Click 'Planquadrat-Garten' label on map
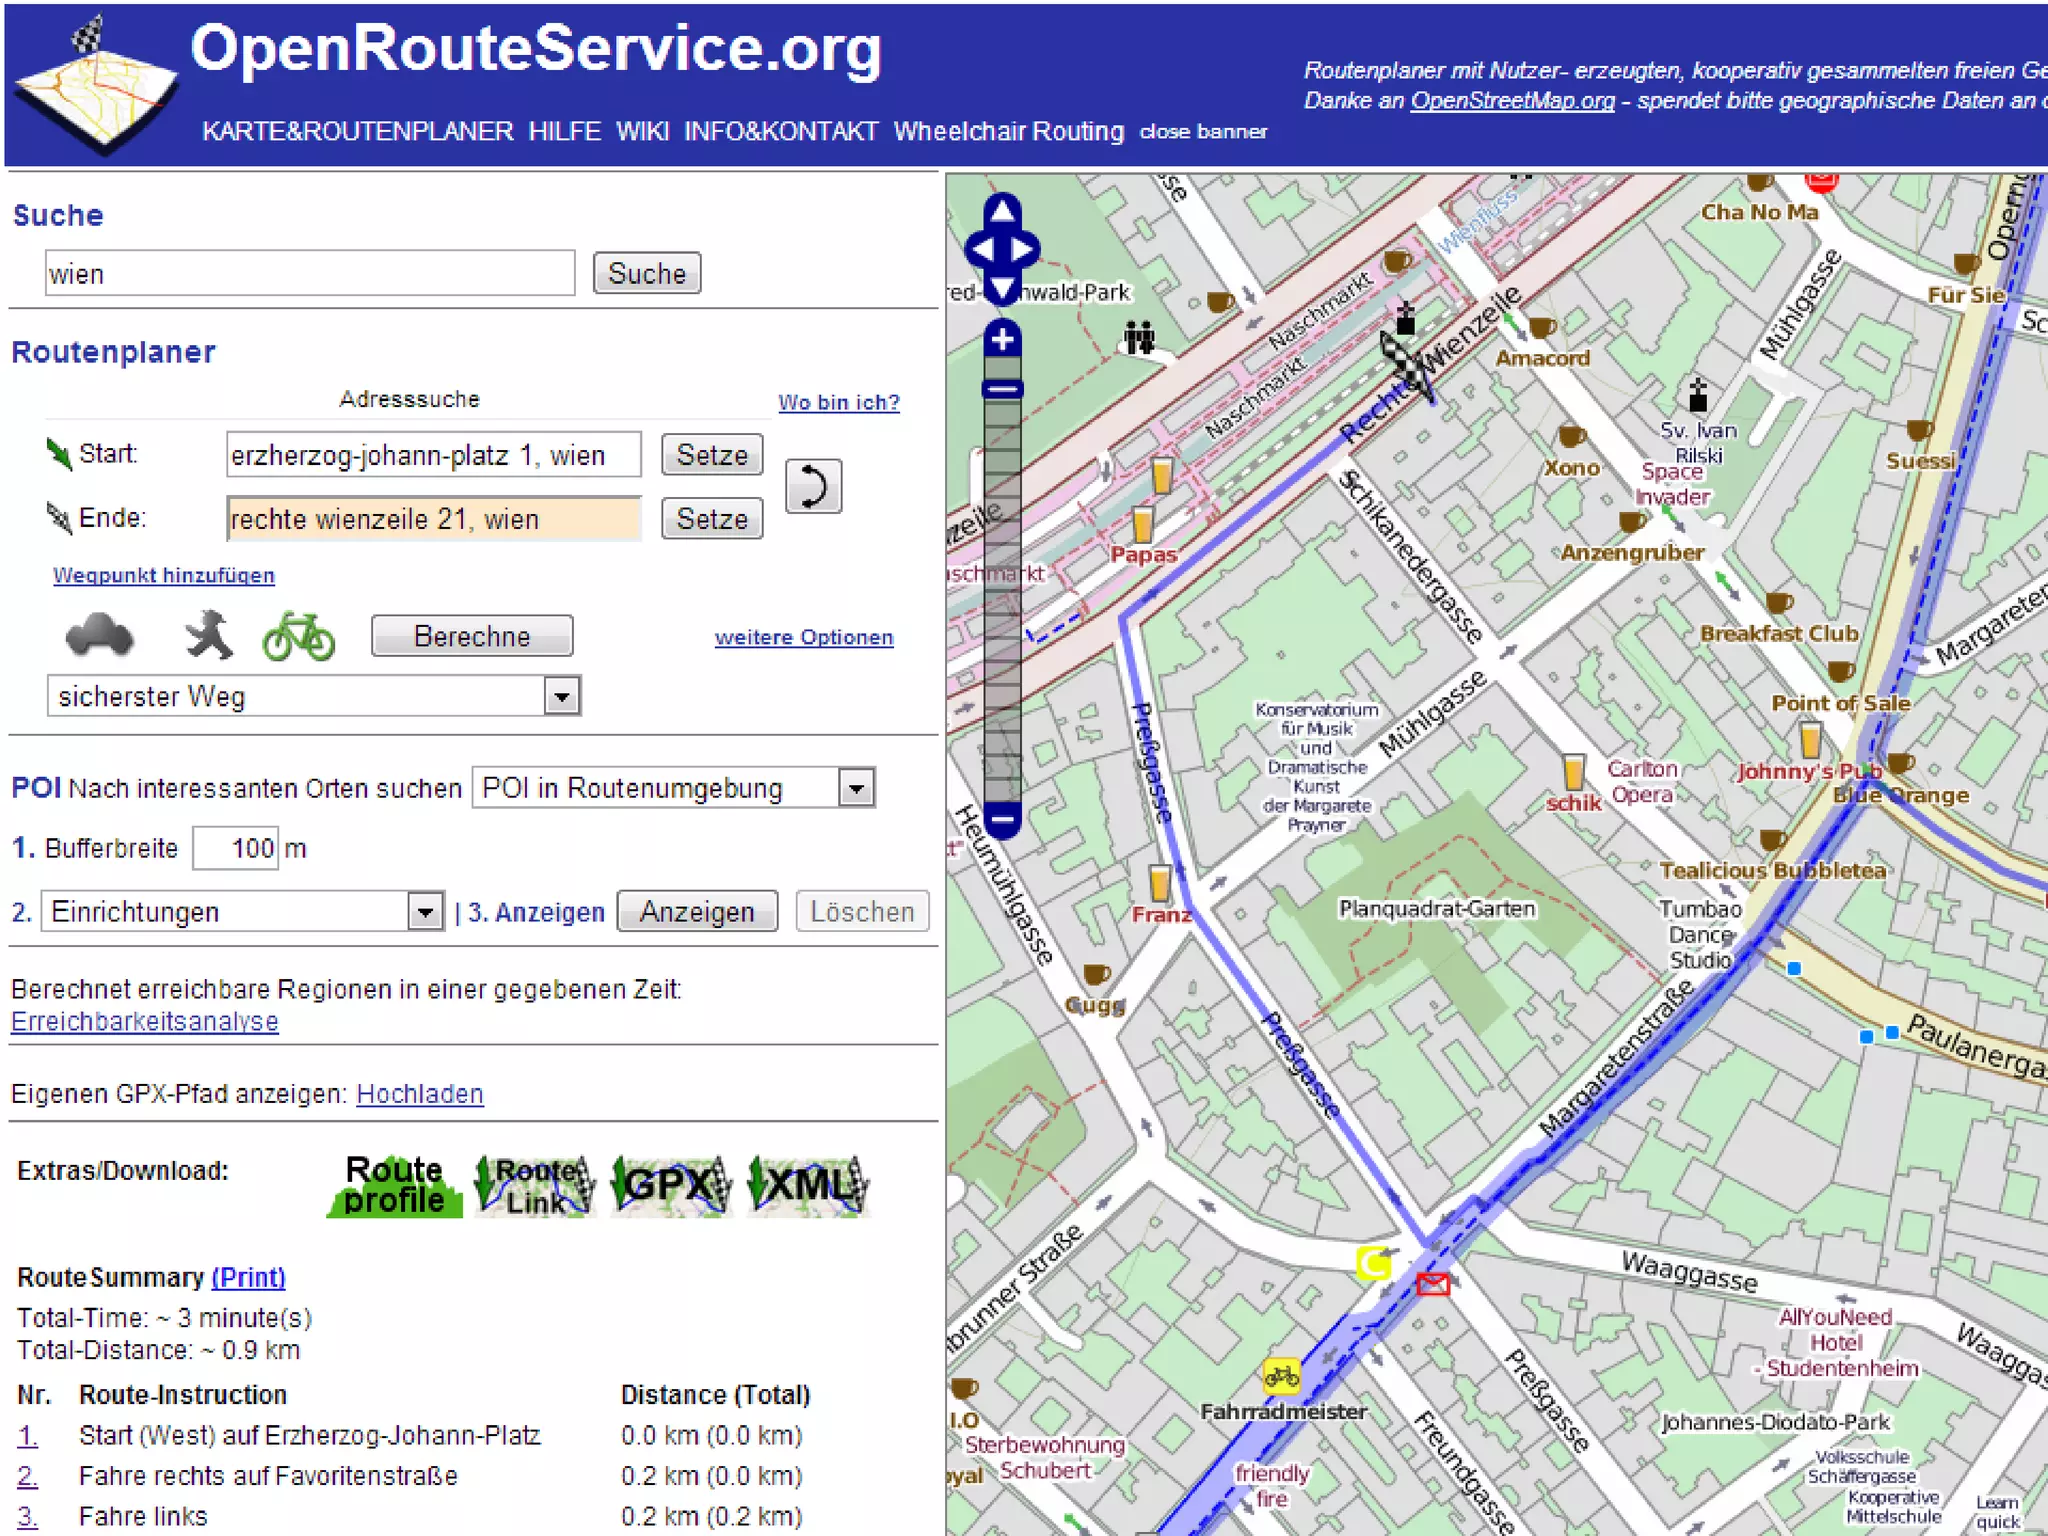 [x=1437, y=909]
